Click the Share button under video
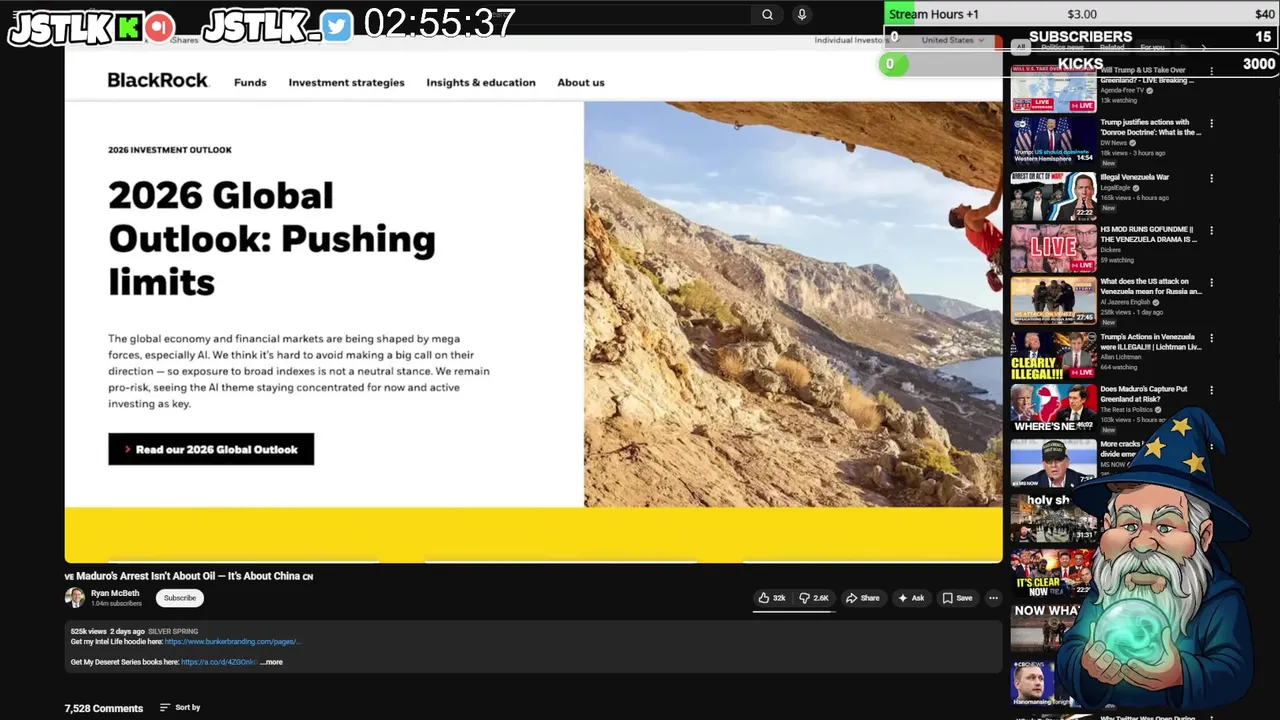The height and width of the screenshot is (720, 1280). [862, 598]
